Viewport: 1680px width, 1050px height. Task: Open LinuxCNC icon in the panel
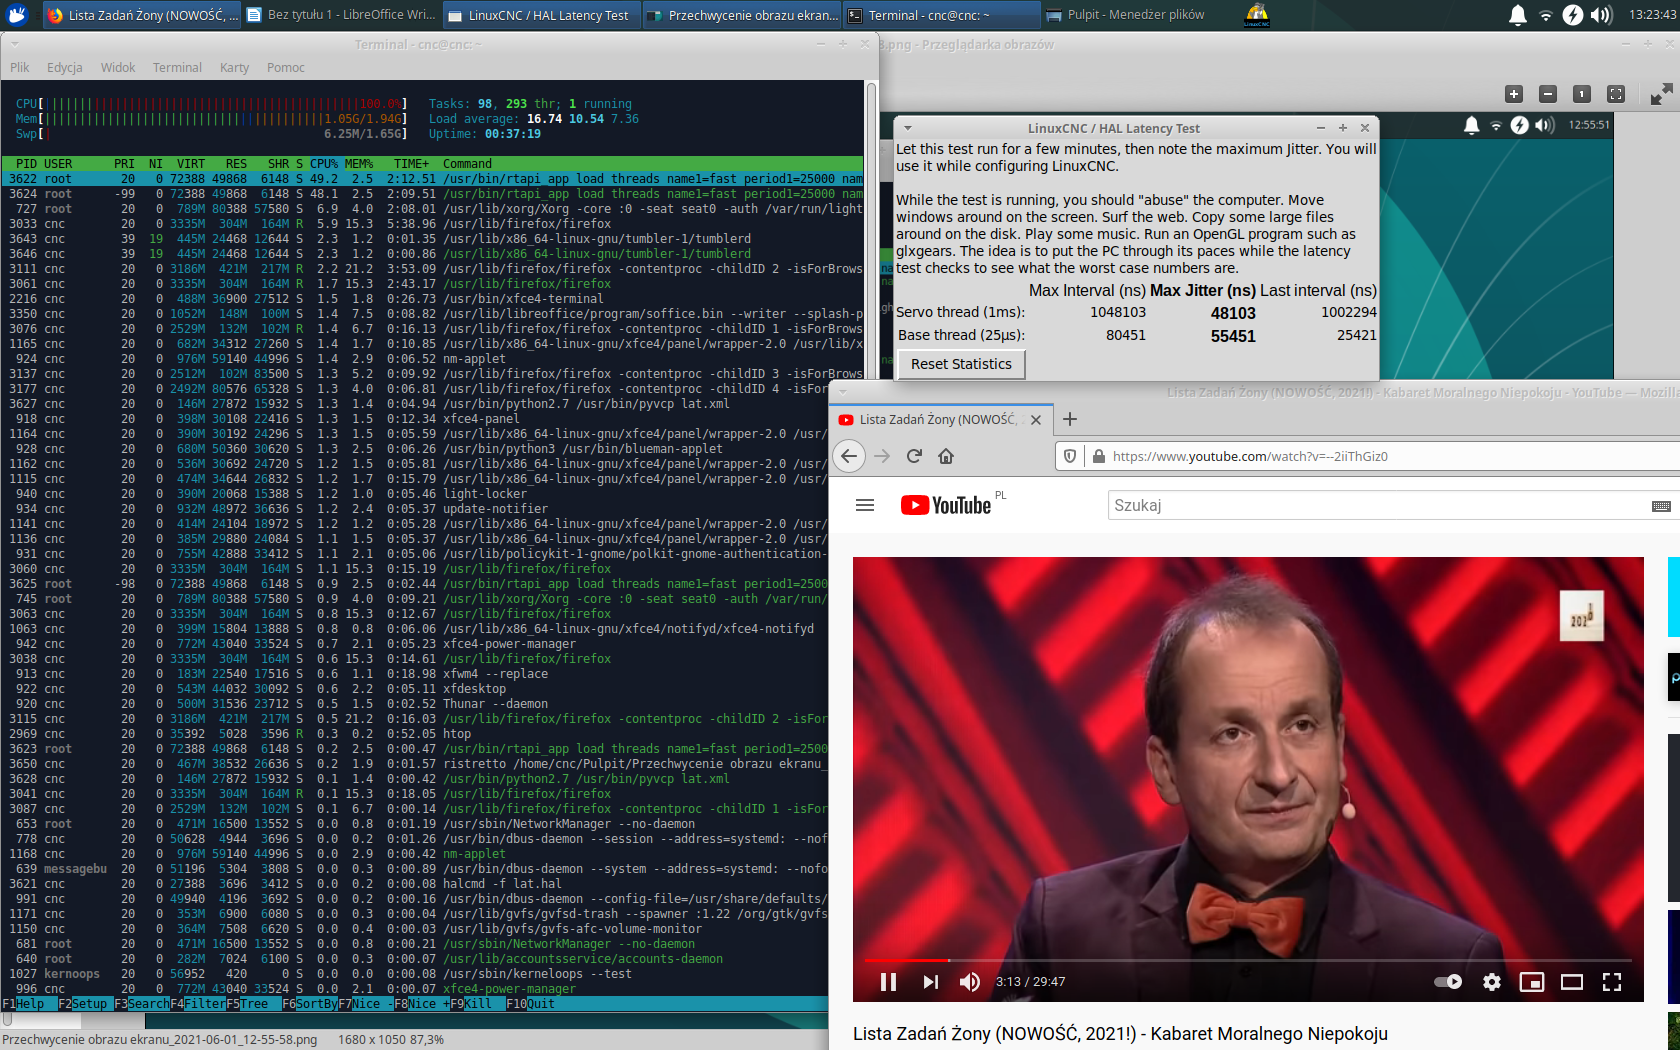click(x=1257, y=15)
